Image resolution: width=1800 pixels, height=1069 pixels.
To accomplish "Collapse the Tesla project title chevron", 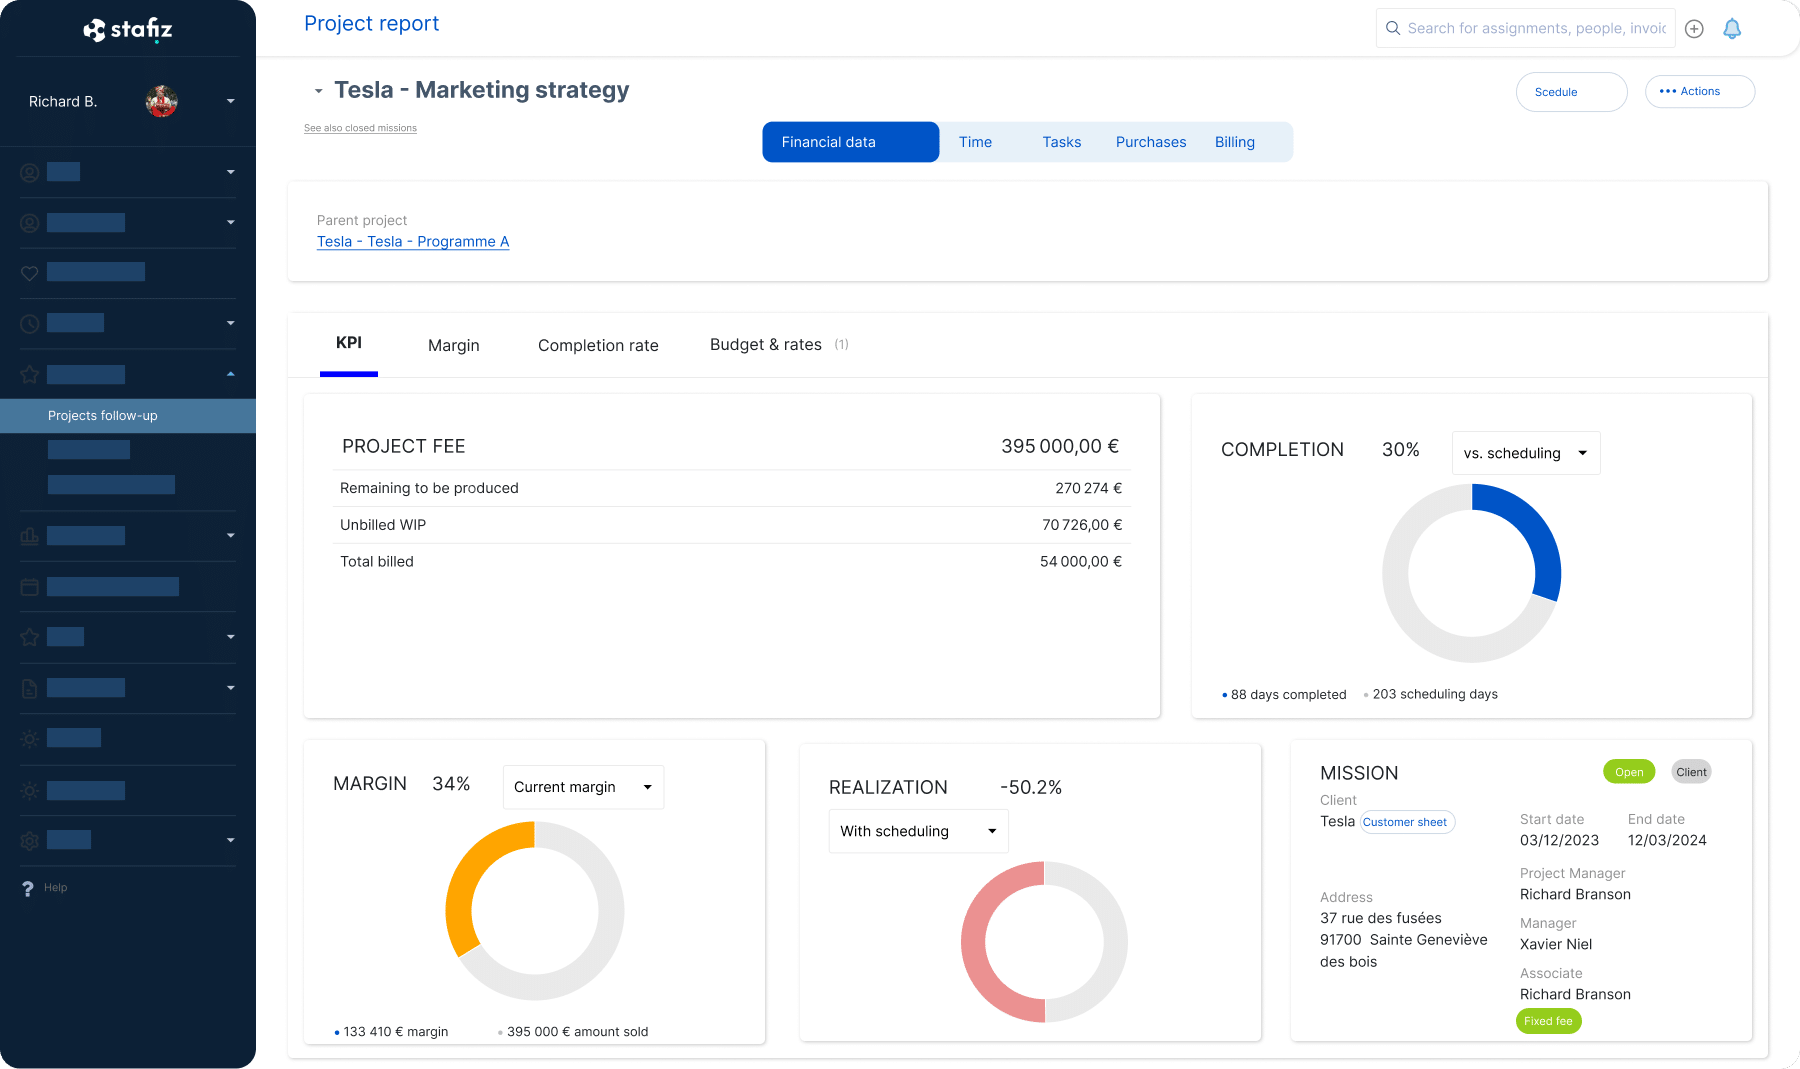I will pos(318,91).
